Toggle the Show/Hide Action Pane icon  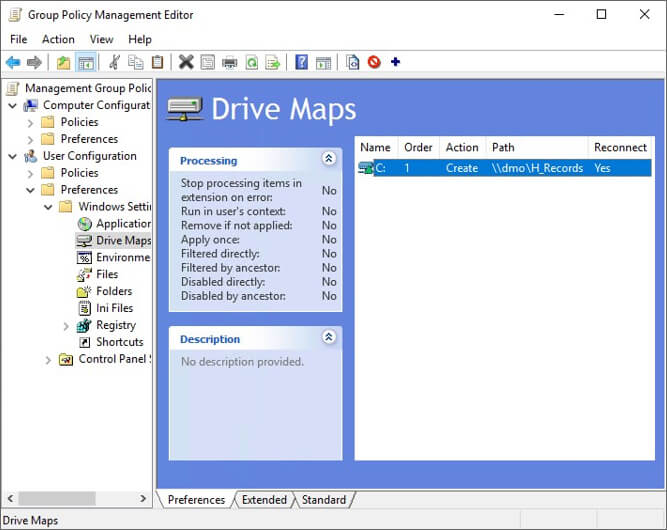[x=324, y=63]
